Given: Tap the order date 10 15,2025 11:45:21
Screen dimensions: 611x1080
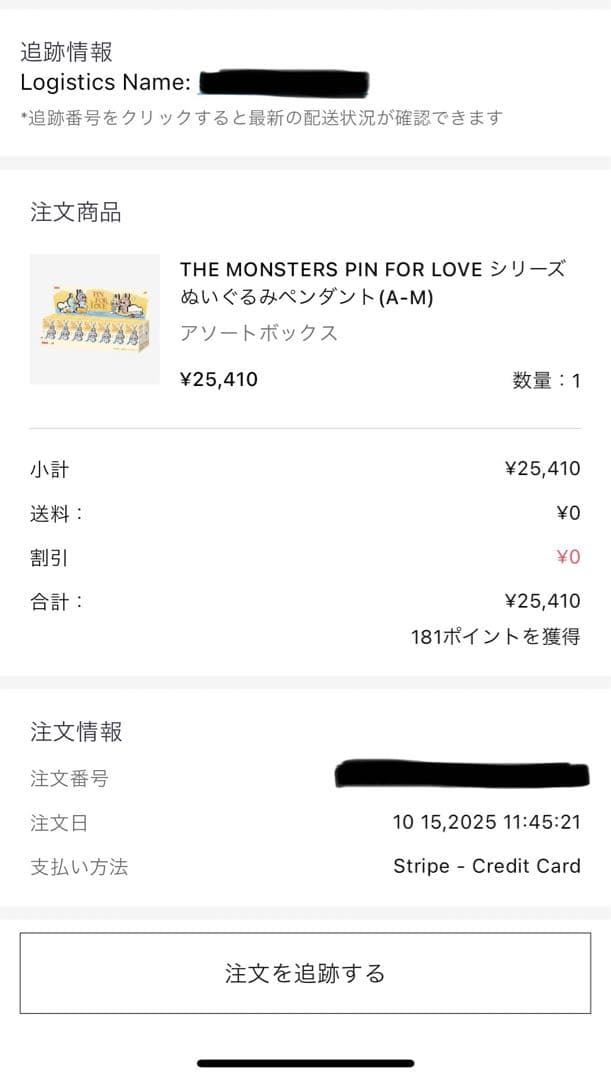Looking at the screenshot, I should [x=487, y=822].
